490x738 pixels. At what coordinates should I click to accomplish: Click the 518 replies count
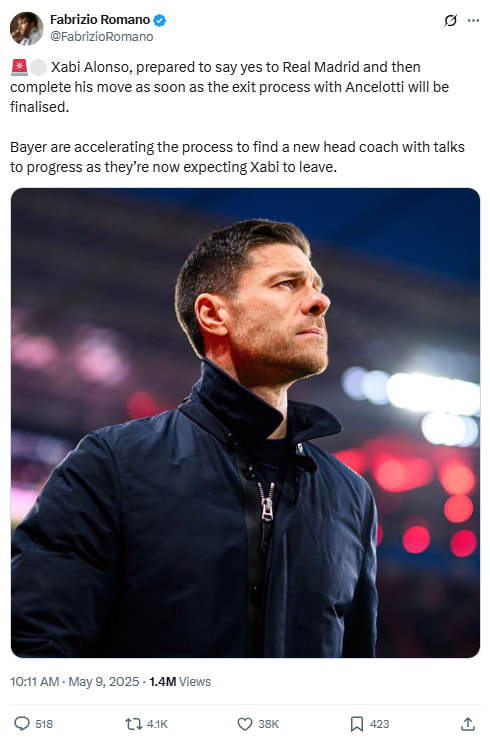click(44, 724)
